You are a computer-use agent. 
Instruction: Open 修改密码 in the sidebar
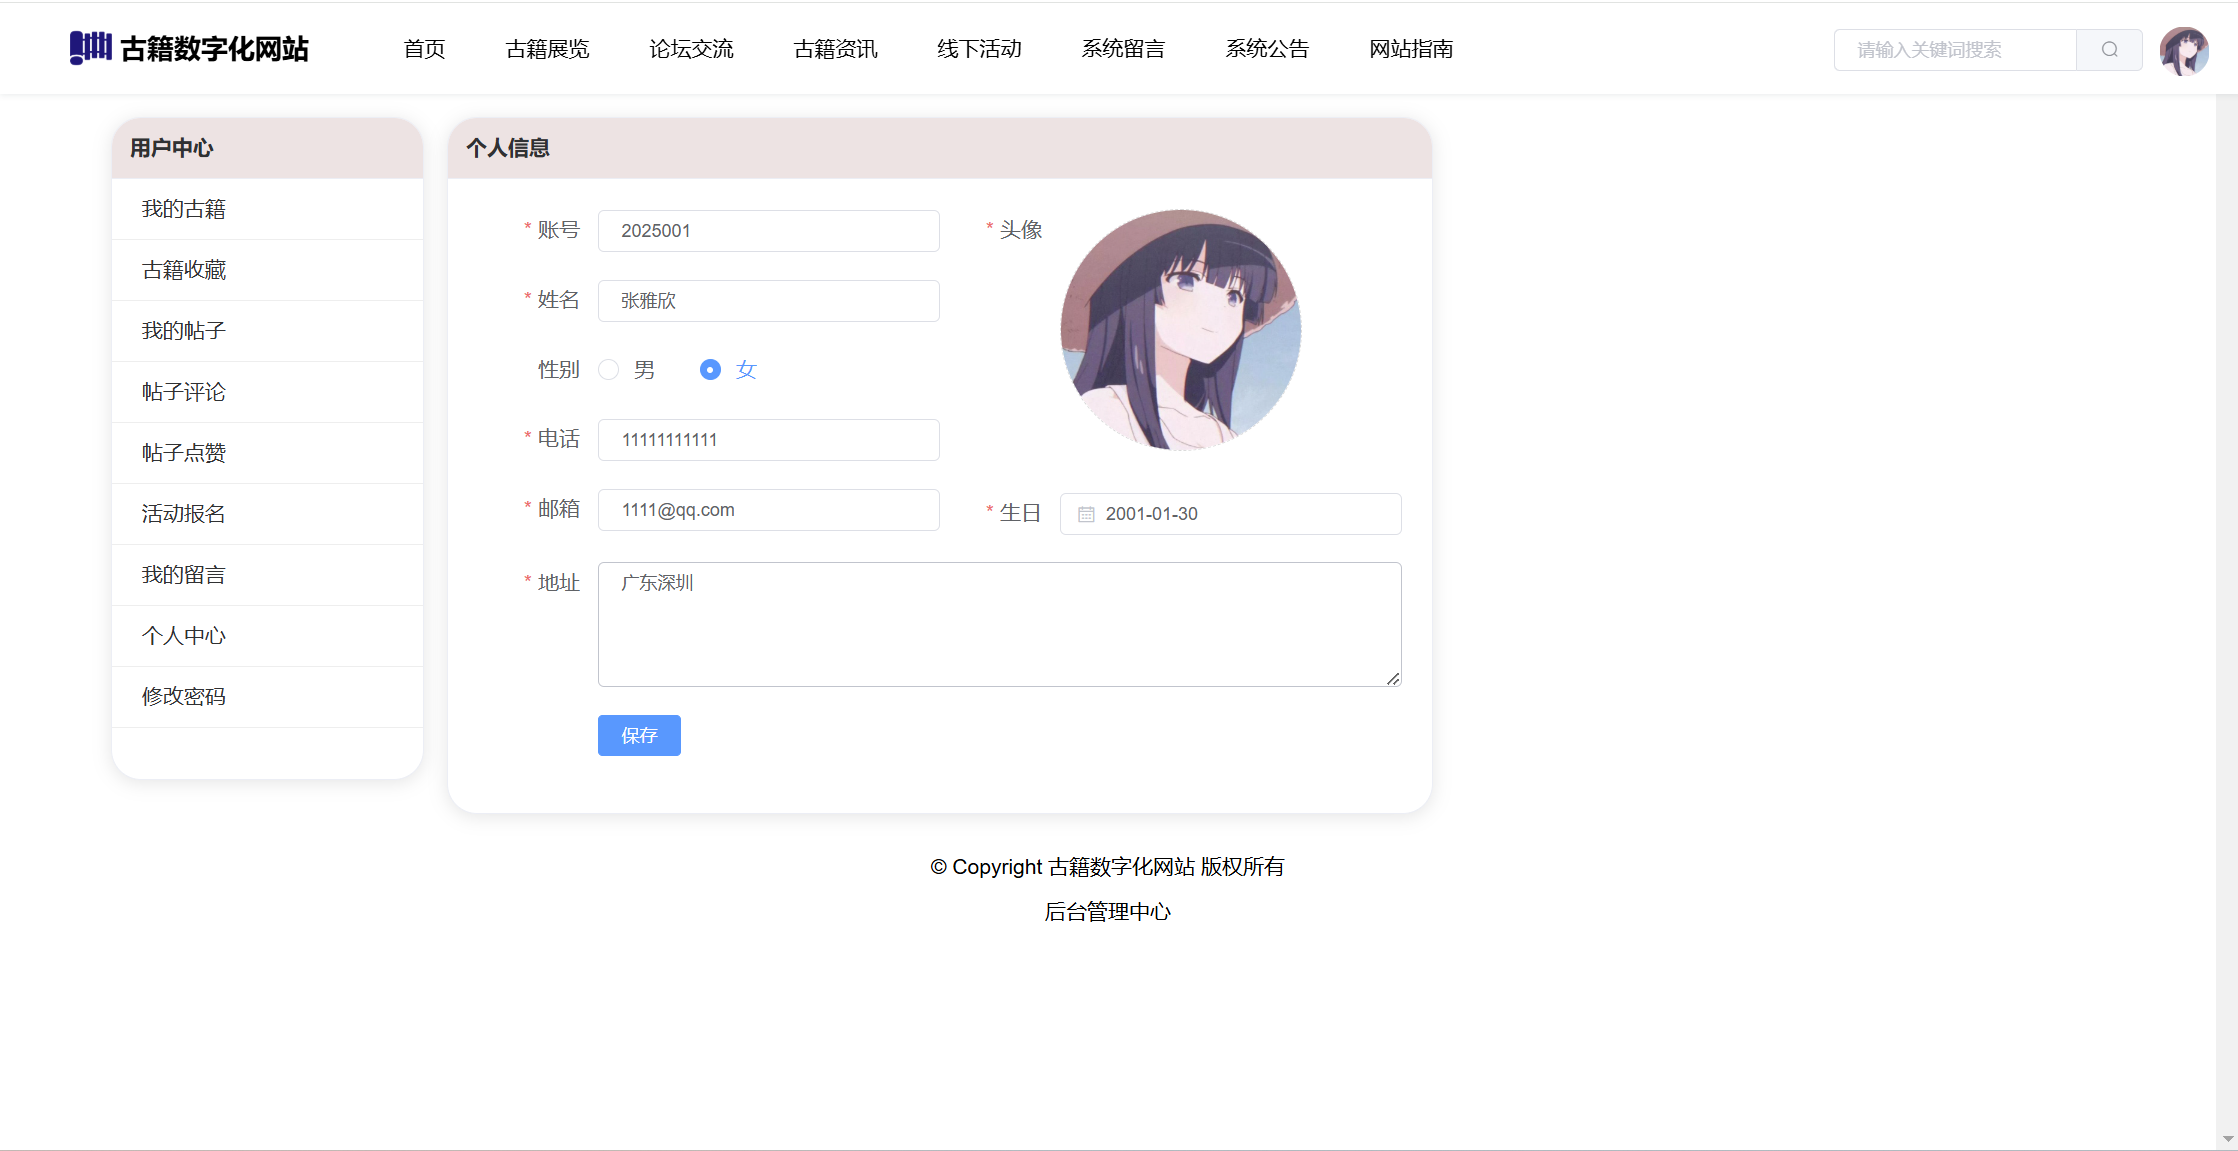(184, 697)
